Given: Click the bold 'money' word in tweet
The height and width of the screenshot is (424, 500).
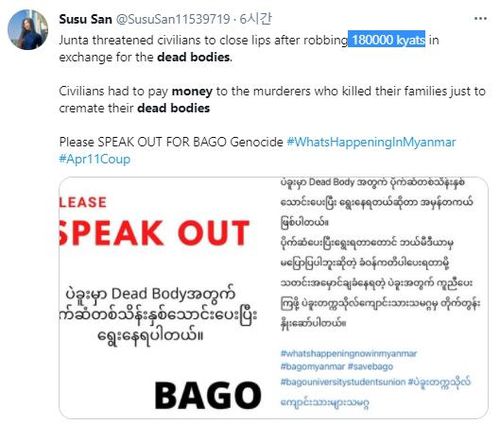Looking at the screenshot, I should click(x=192, y=91).
